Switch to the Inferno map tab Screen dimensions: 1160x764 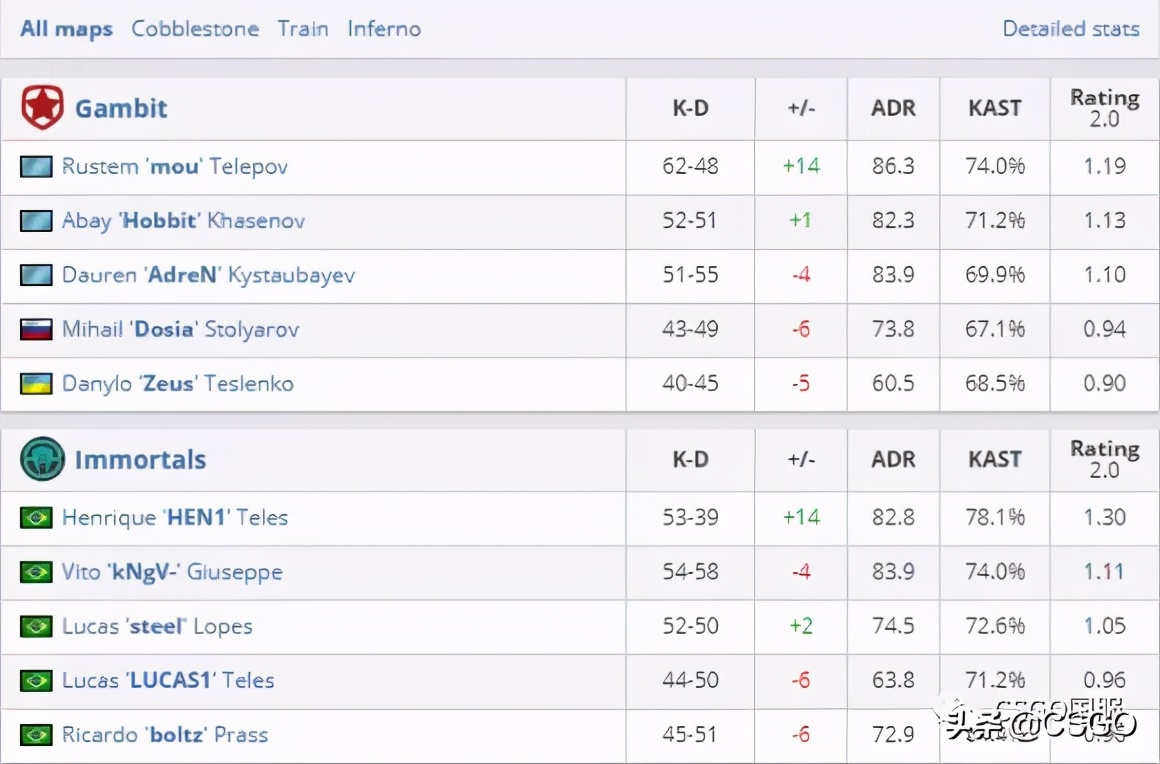(x=384, y=29)
